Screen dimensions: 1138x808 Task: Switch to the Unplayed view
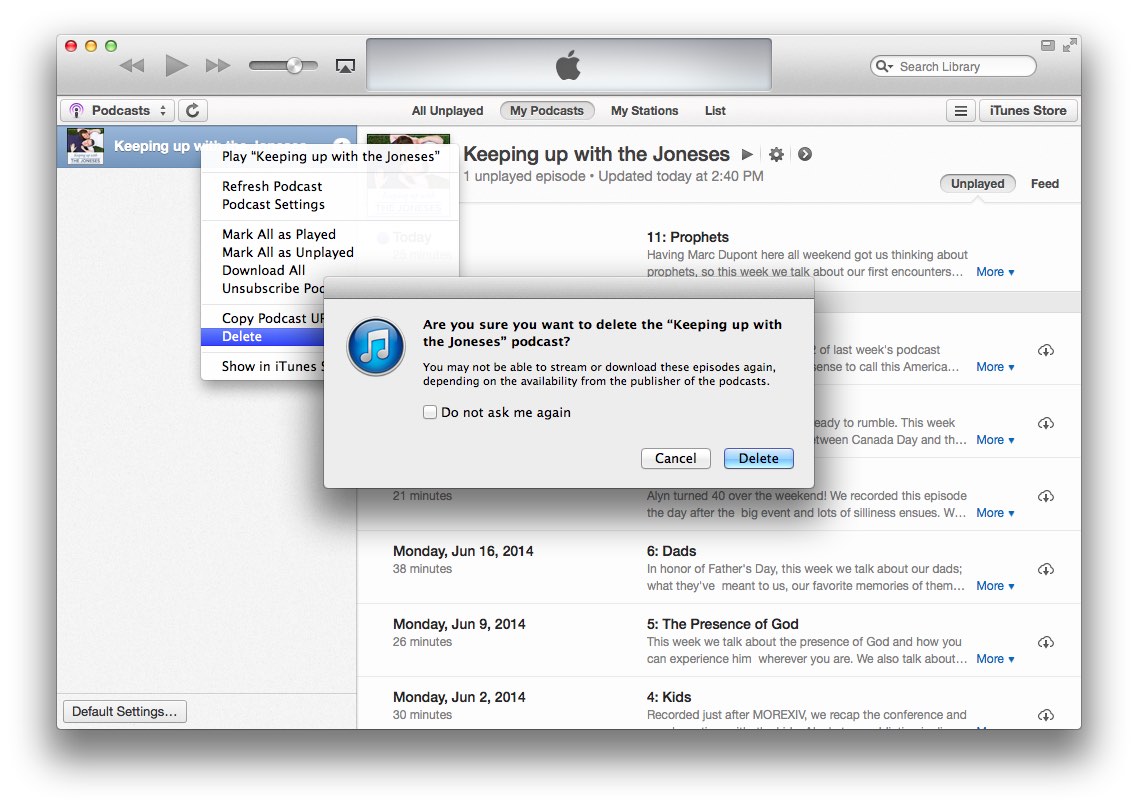click(x=977, y=184)
